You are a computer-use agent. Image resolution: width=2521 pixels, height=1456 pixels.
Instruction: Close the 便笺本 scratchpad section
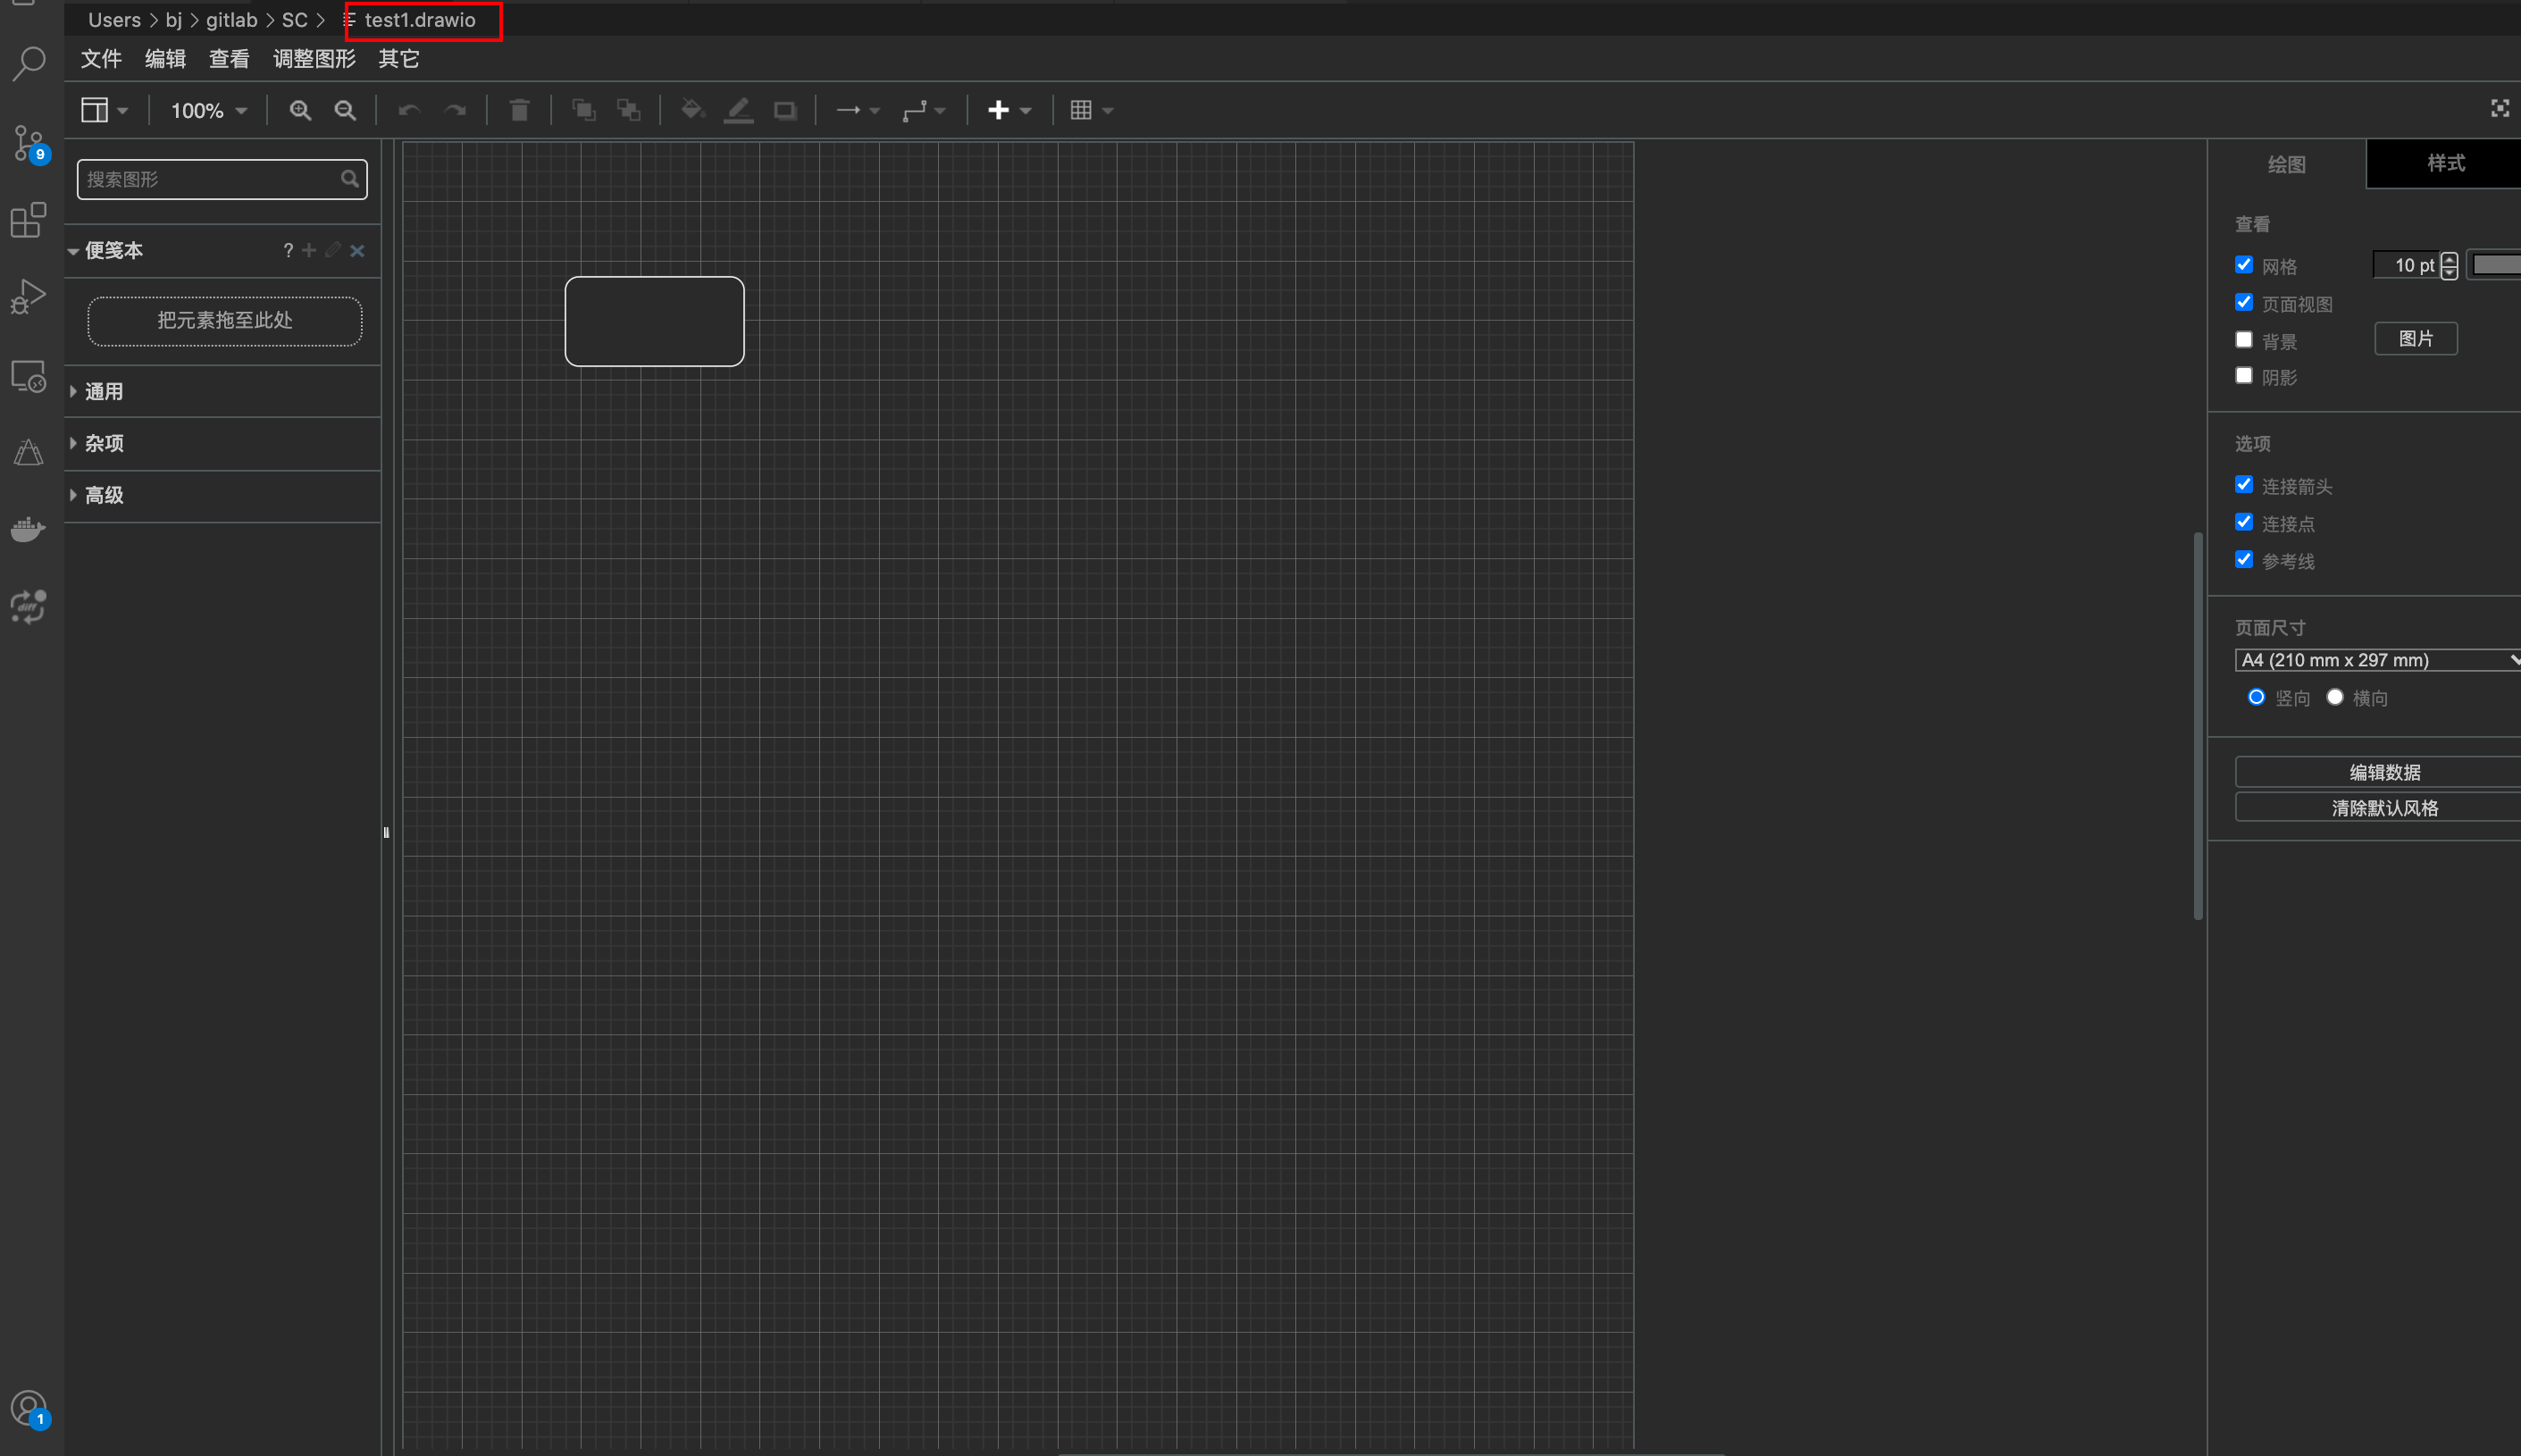(357, 250)
